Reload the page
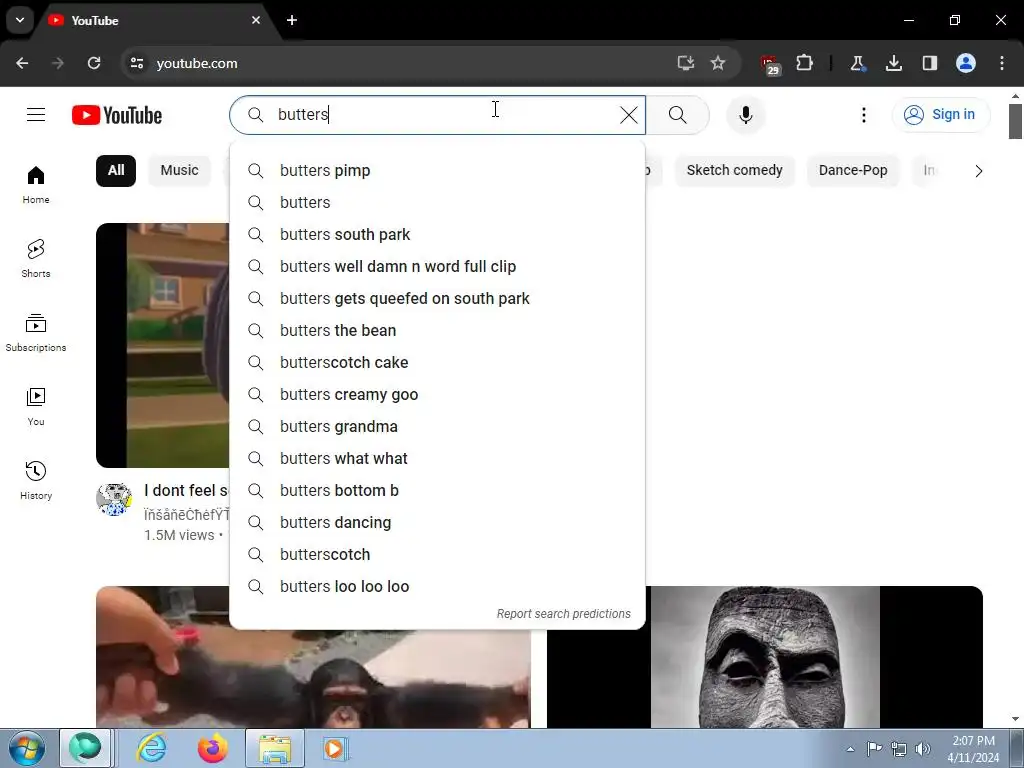 94,63
